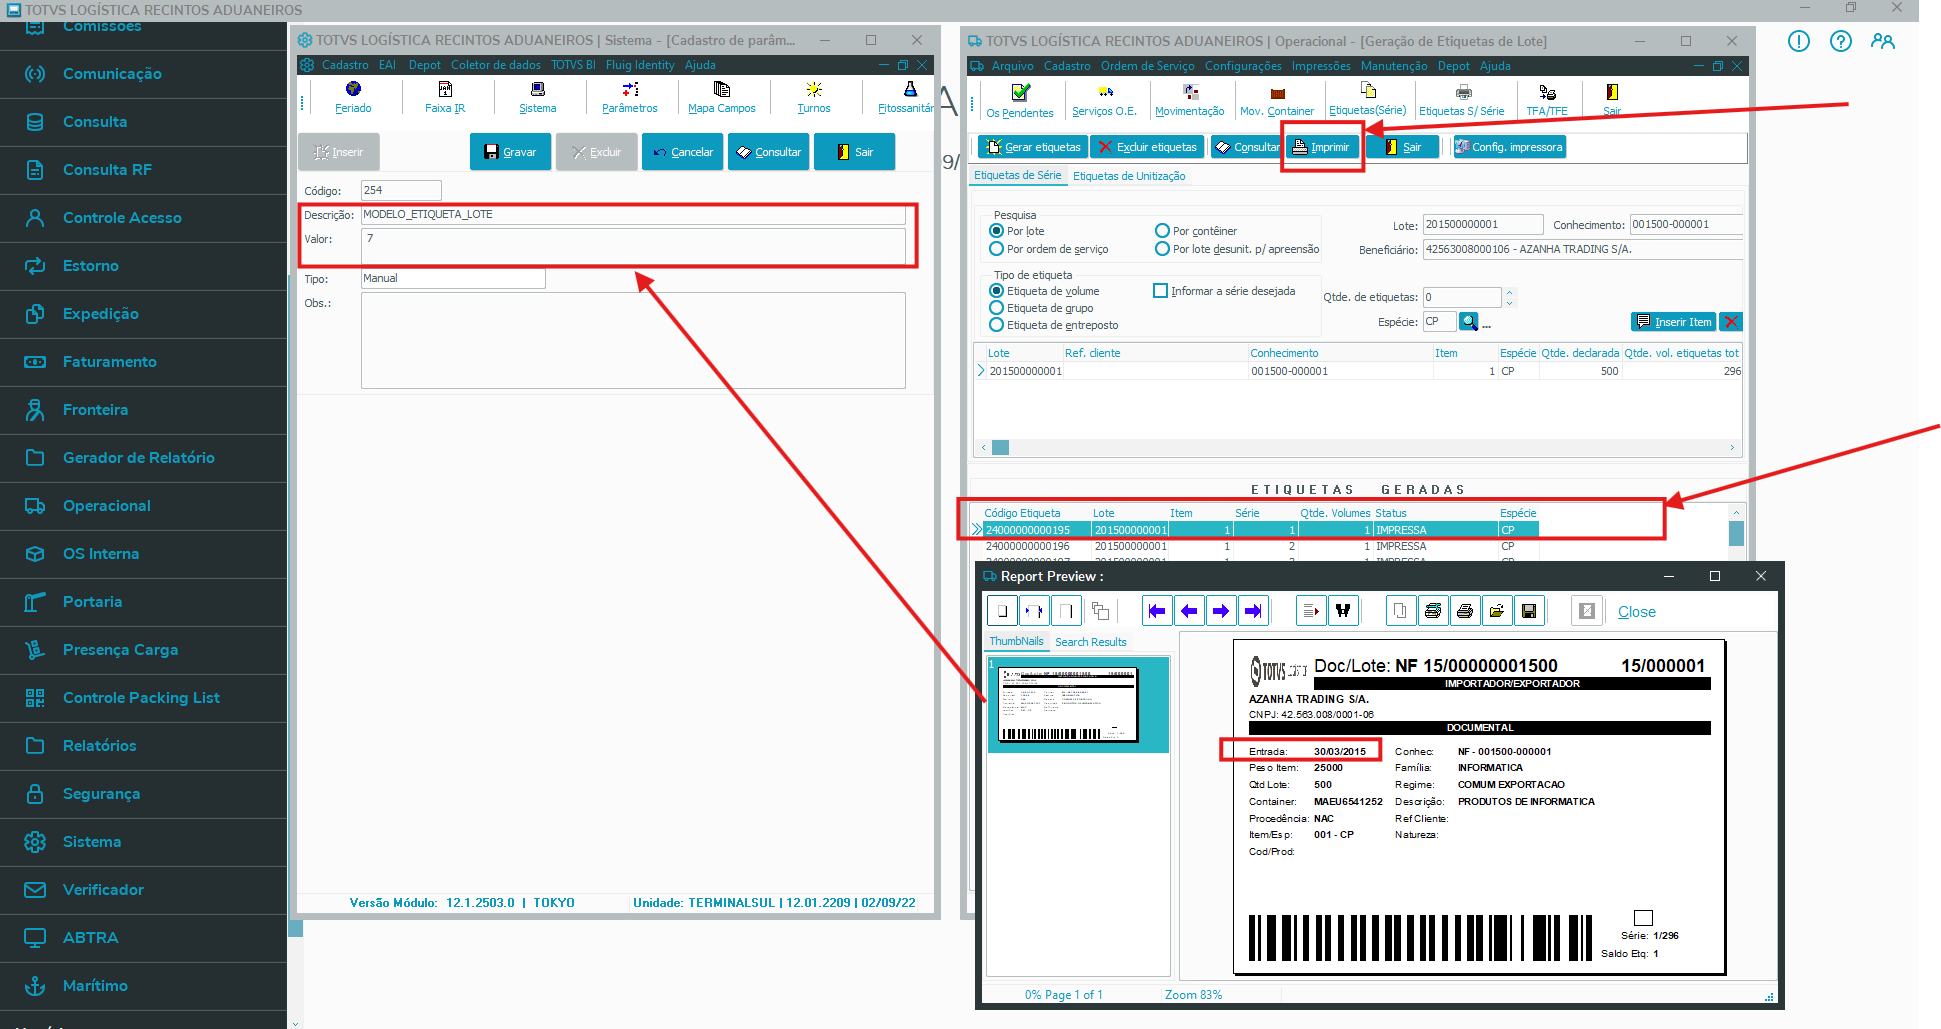Viewport: 1941px width, 1029px height.
Task: Click the print icon in Report Preview
Action: [1465, 611]
